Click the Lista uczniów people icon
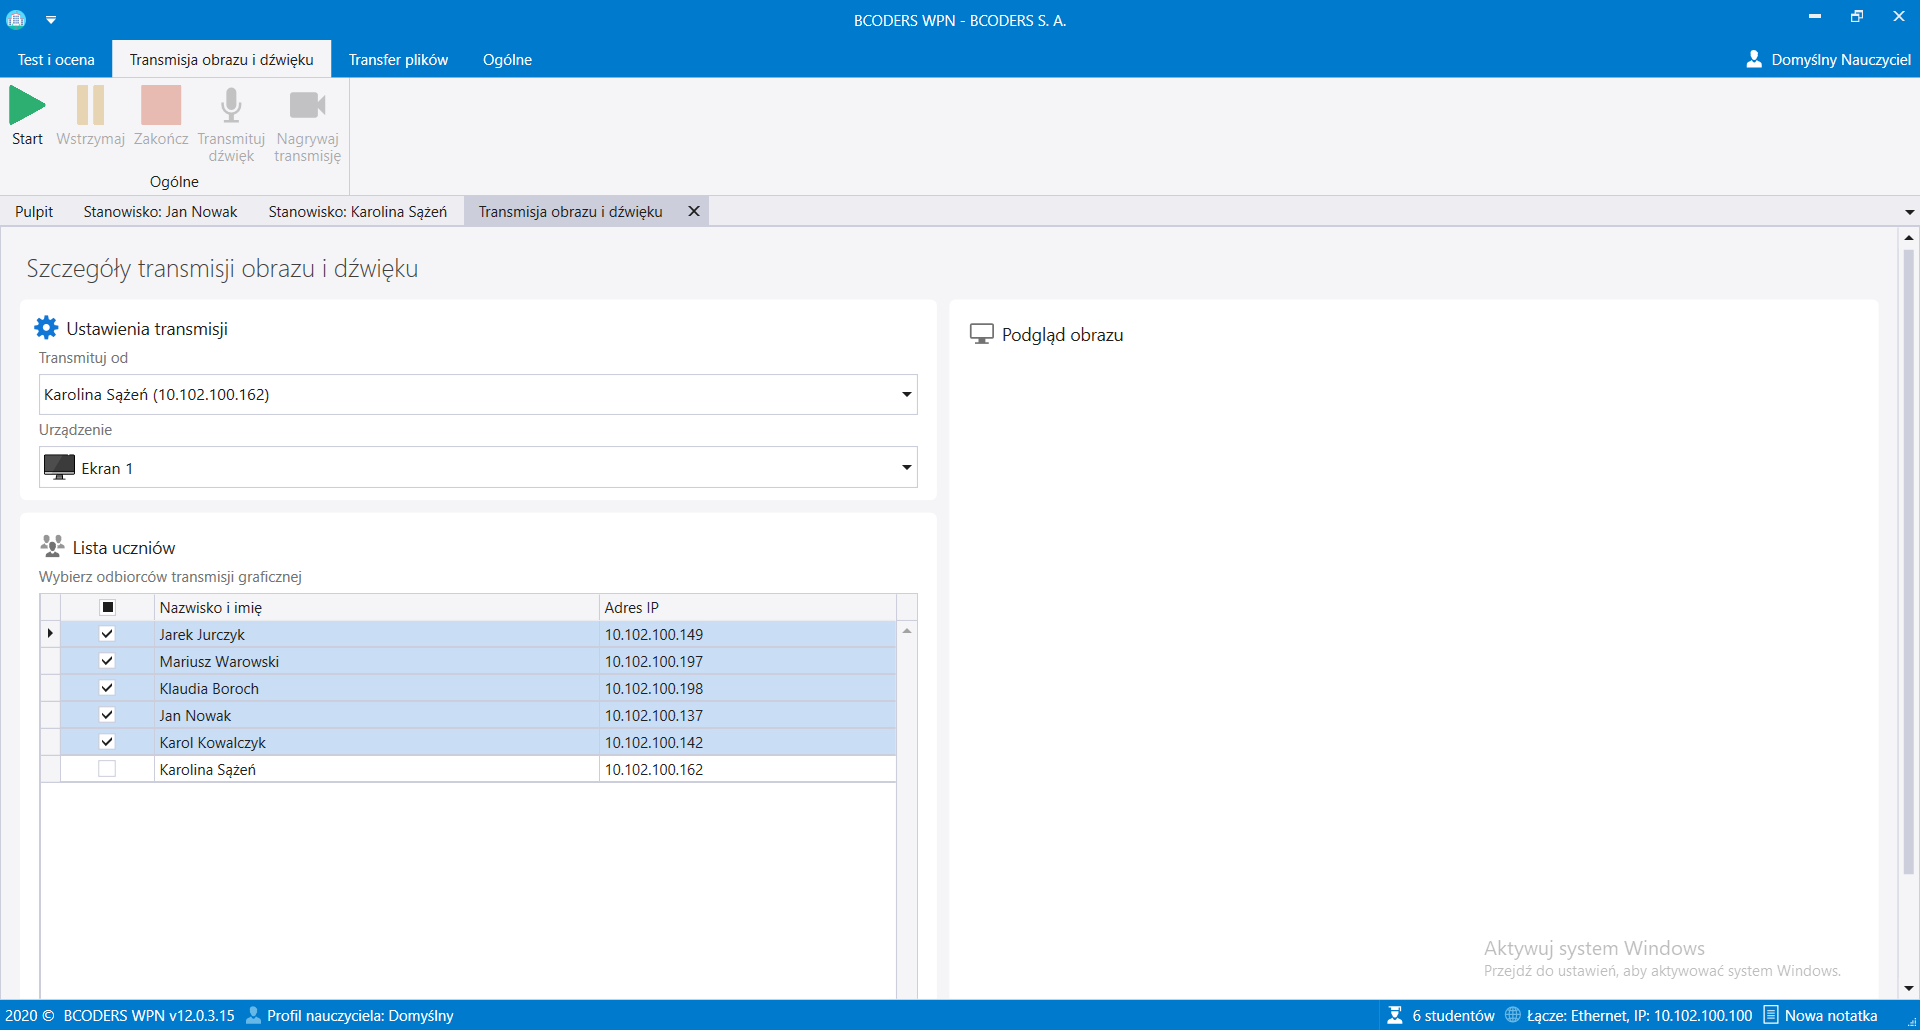The image size is (1920, 1030). point(52,546)
